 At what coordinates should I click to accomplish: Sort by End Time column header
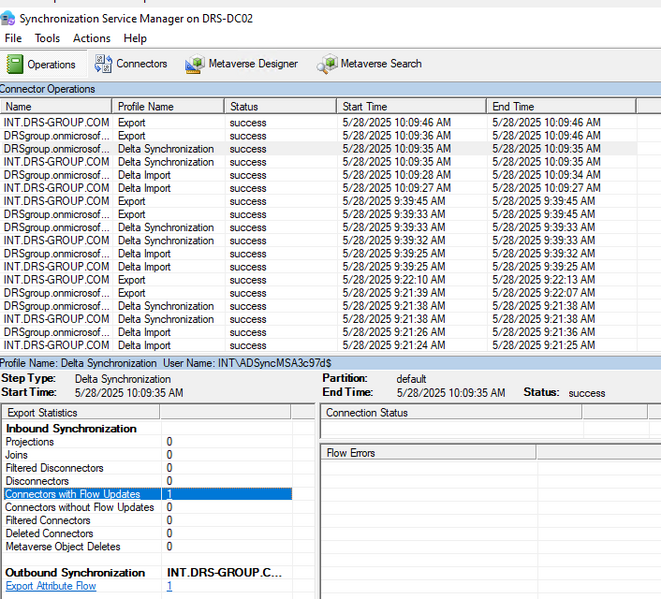[x=572, y=106]
